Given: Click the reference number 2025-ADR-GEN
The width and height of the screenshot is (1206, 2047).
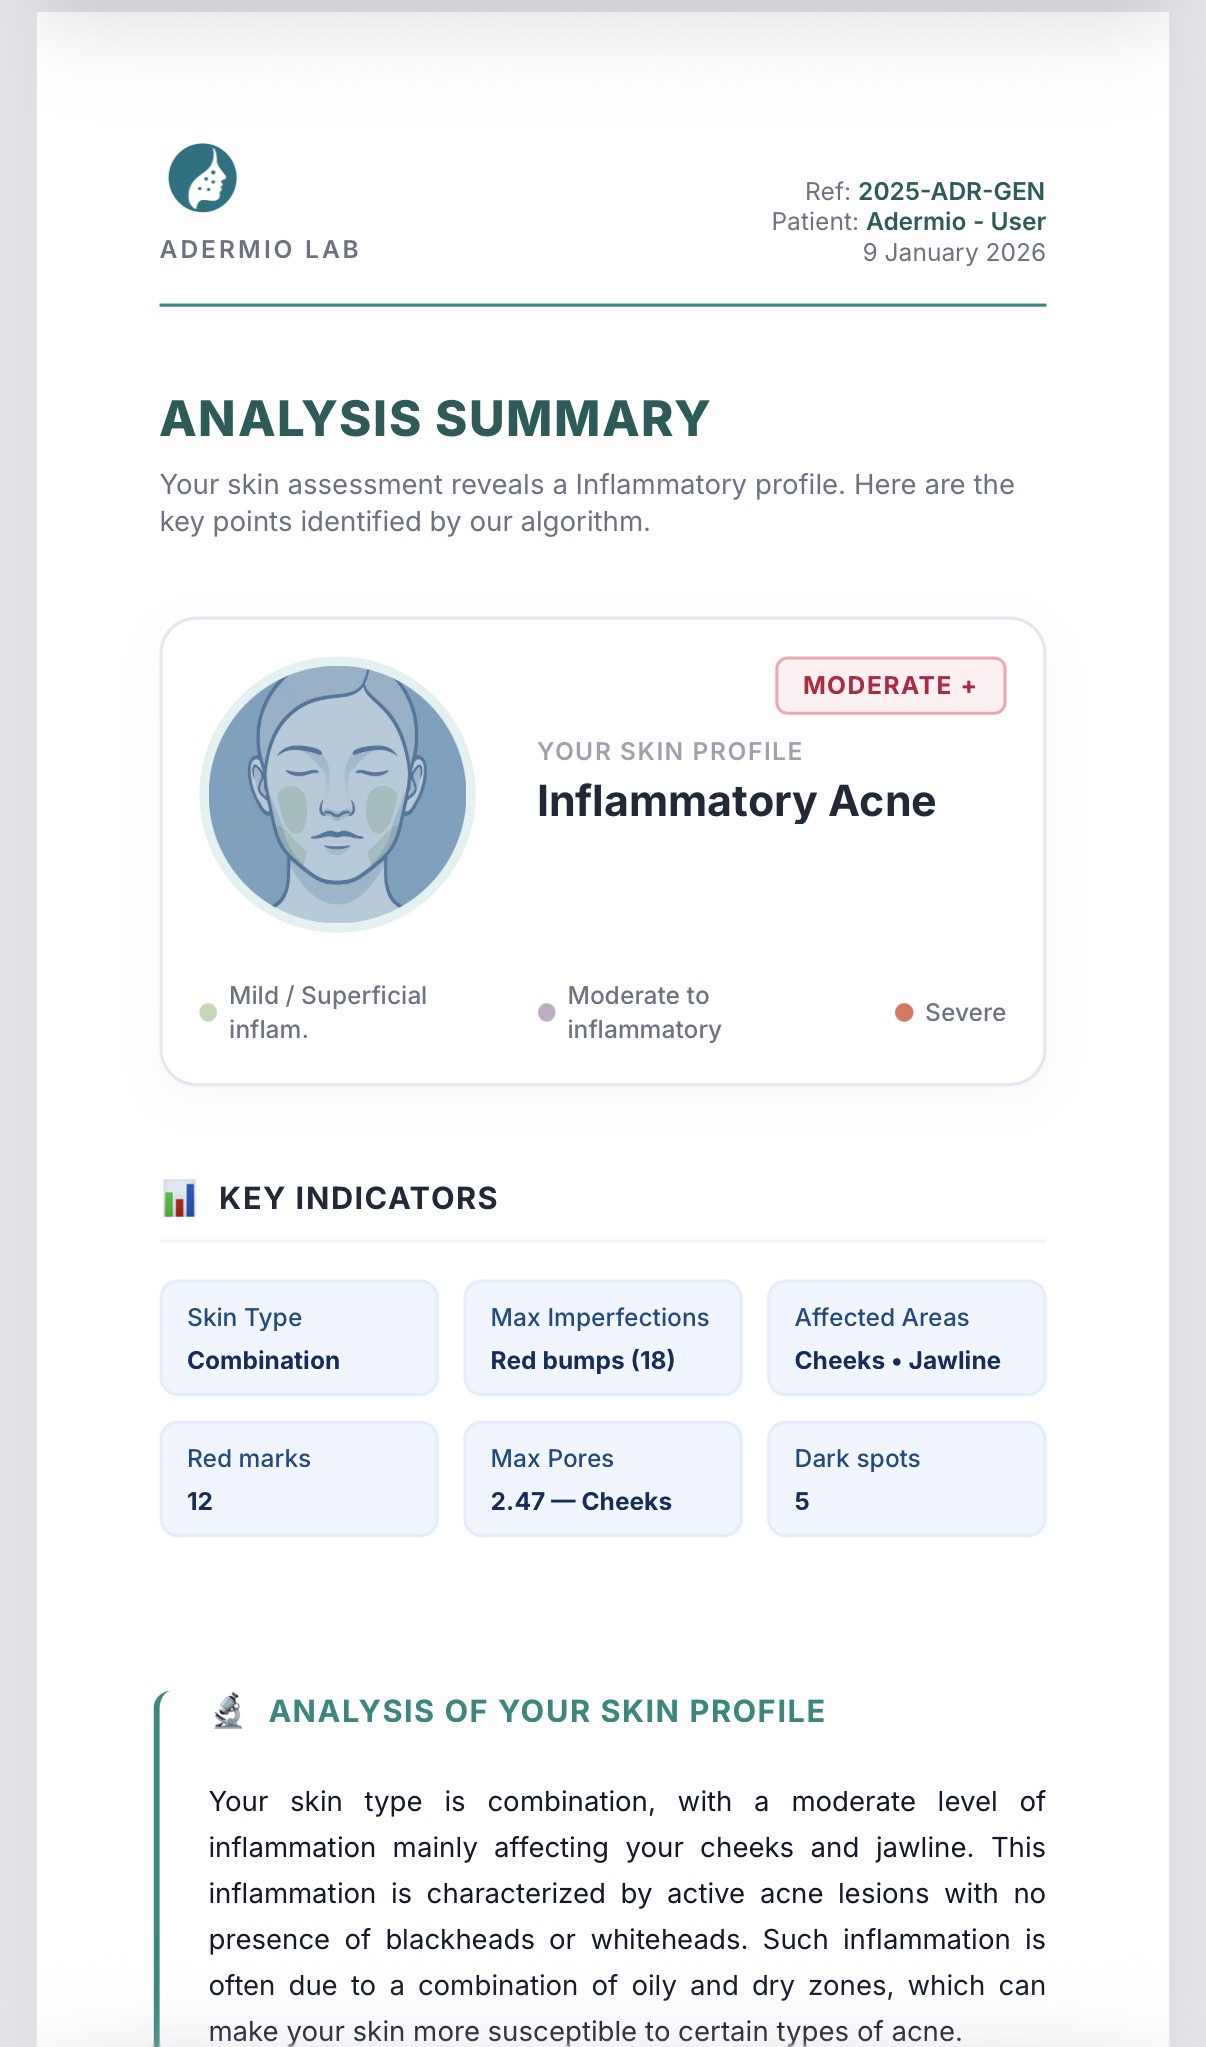Looking at the screenshot, I should tap(951, 191).
